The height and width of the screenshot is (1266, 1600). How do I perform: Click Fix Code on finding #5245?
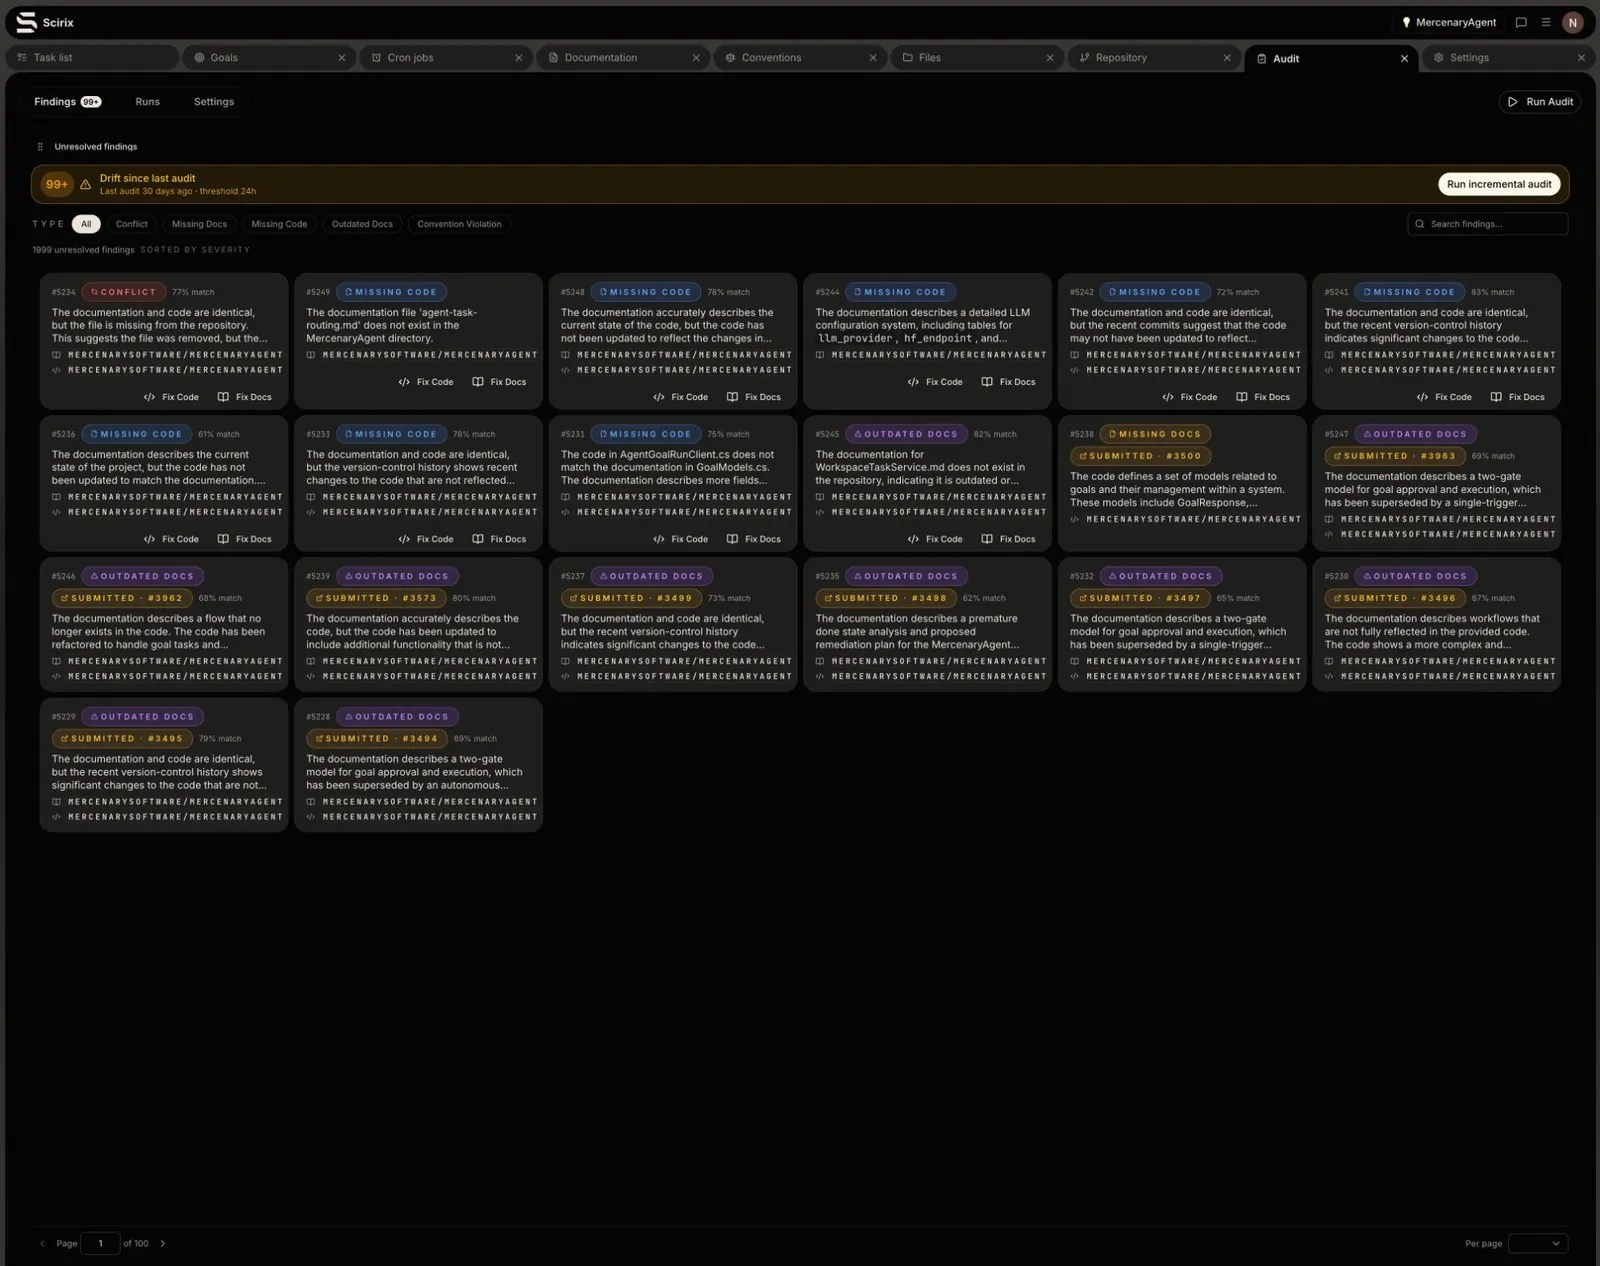(935, 539)
